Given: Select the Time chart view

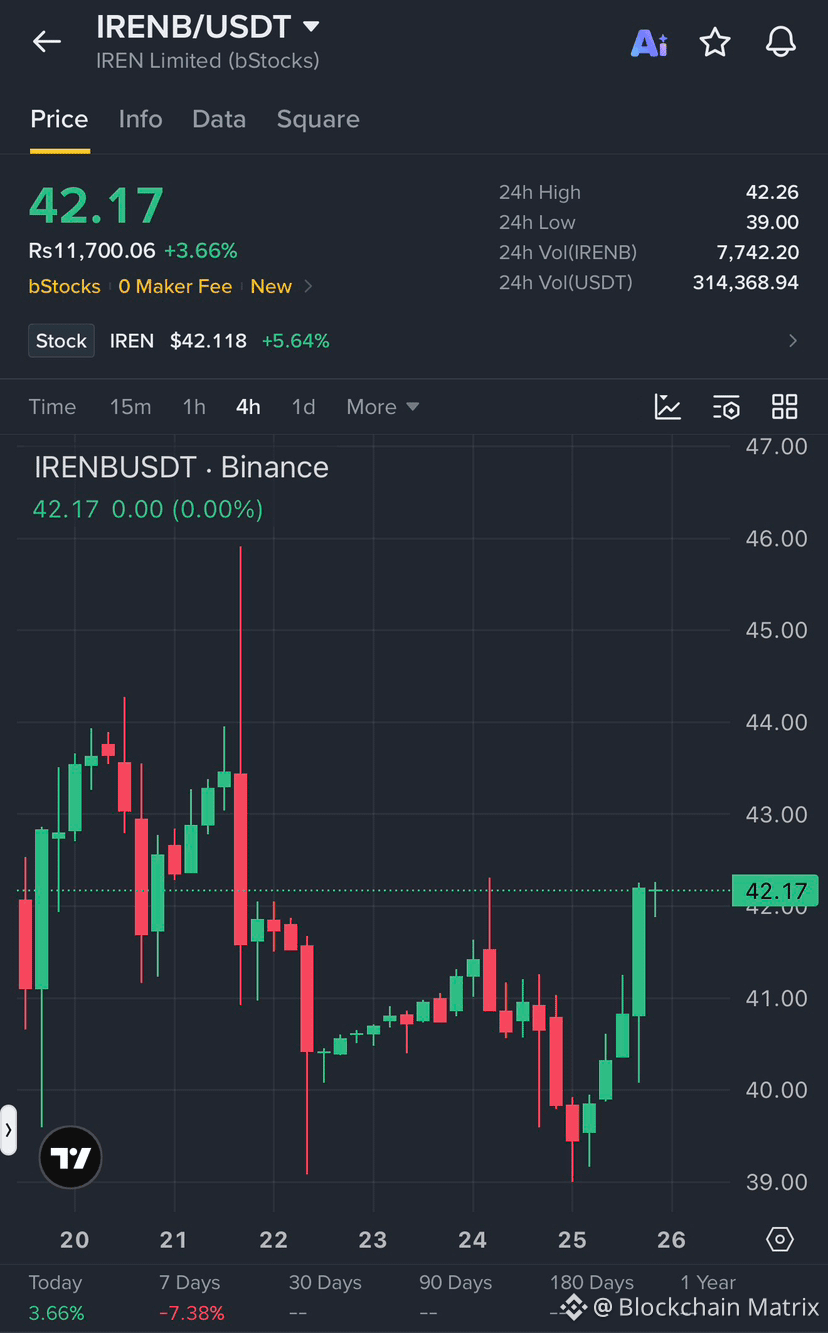Looking at the screenshot, I should (x=52, y=407).
